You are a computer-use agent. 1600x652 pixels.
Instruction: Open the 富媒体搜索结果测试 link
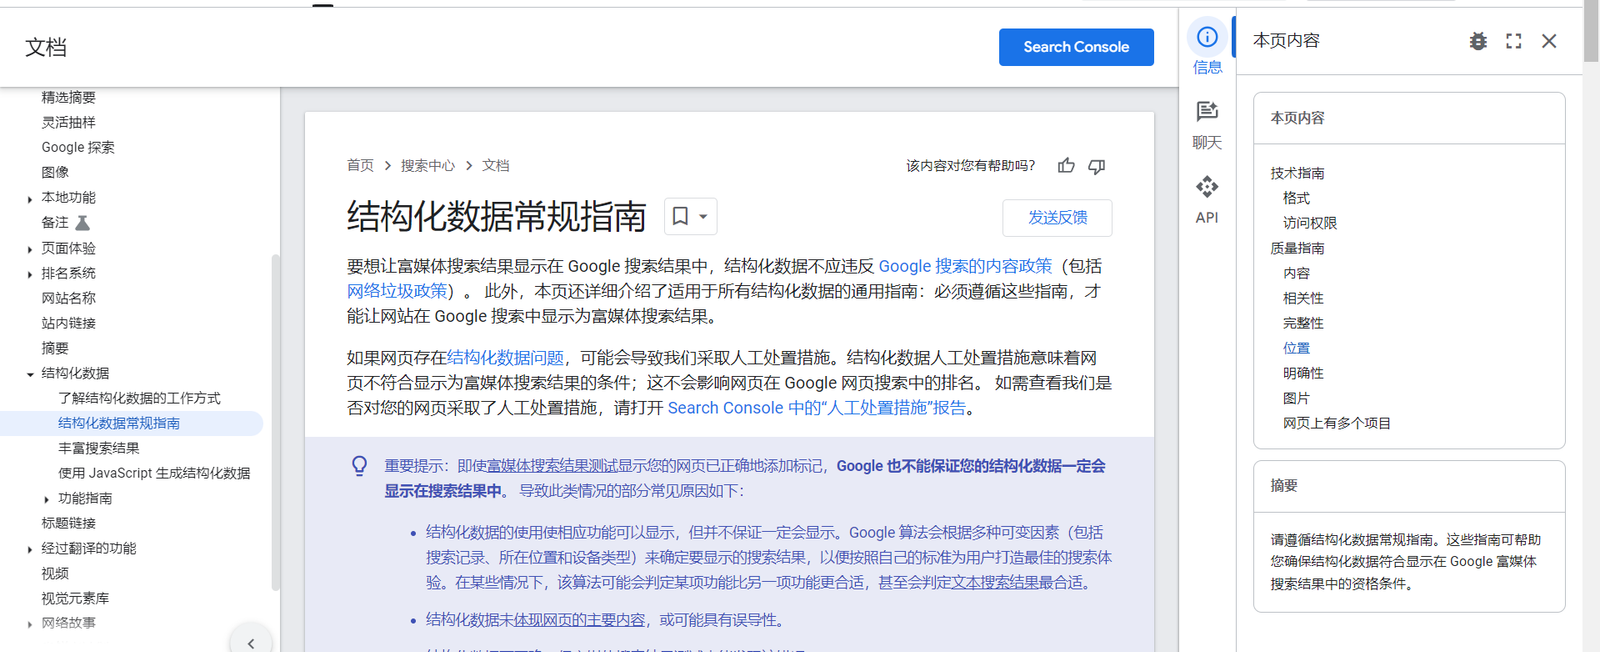coord(552,466)
